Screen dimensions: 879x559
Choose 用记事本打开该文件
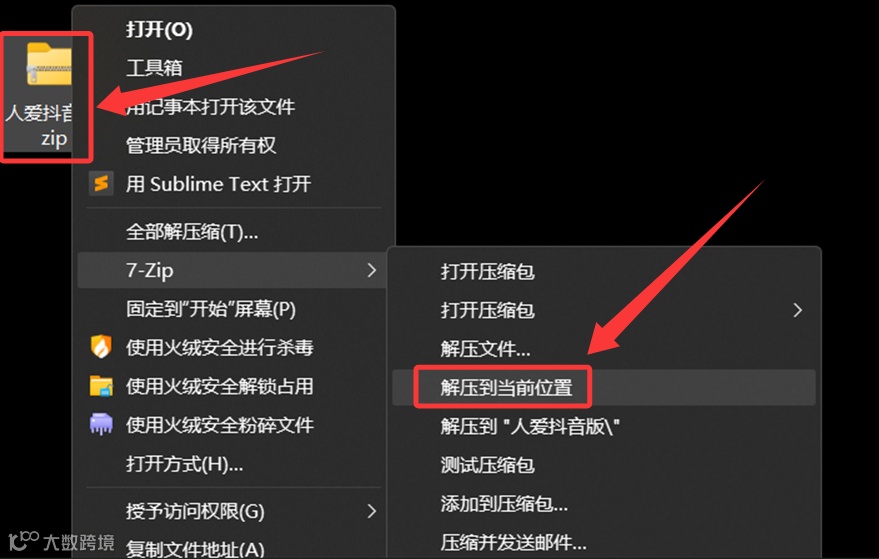pos(210,107)
